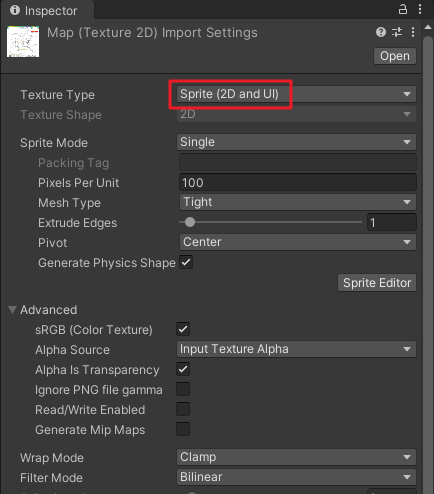Open the Filter Mode dropdown
The image size is (434, 494).
pyautogui.click(x=296, y=477)
